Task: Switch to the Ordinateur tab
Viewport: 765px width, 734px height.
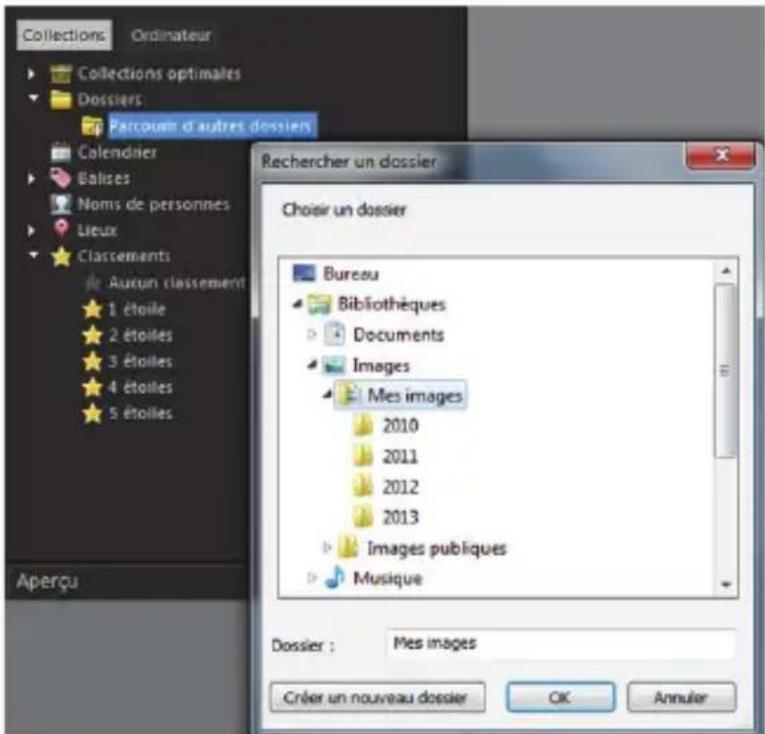Action: coord(171,36)
